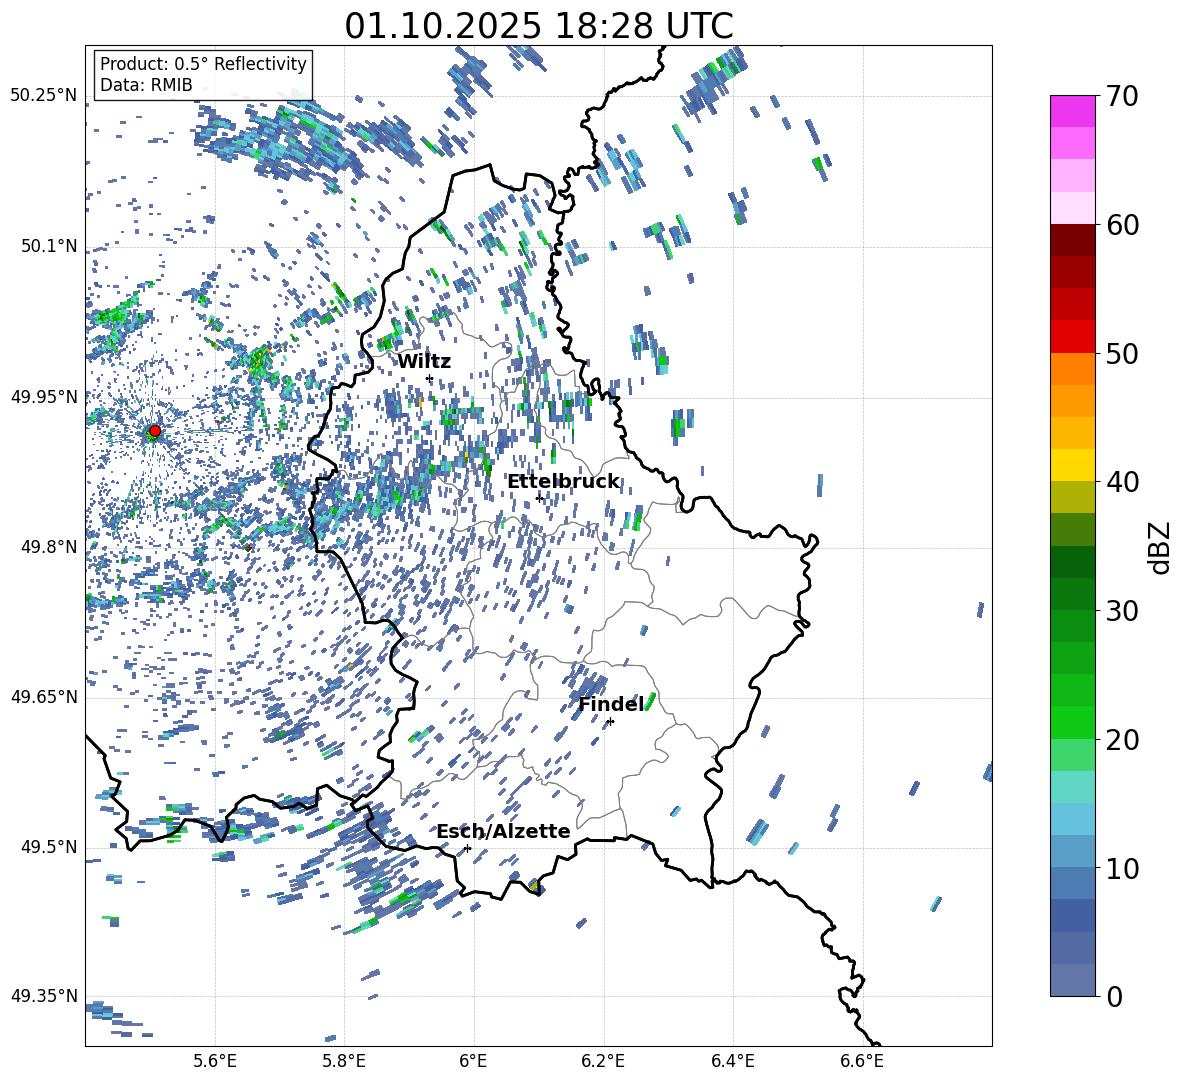Click the Esch/Alzette city label
The image size is (1184, 1081).
point(503,831)
